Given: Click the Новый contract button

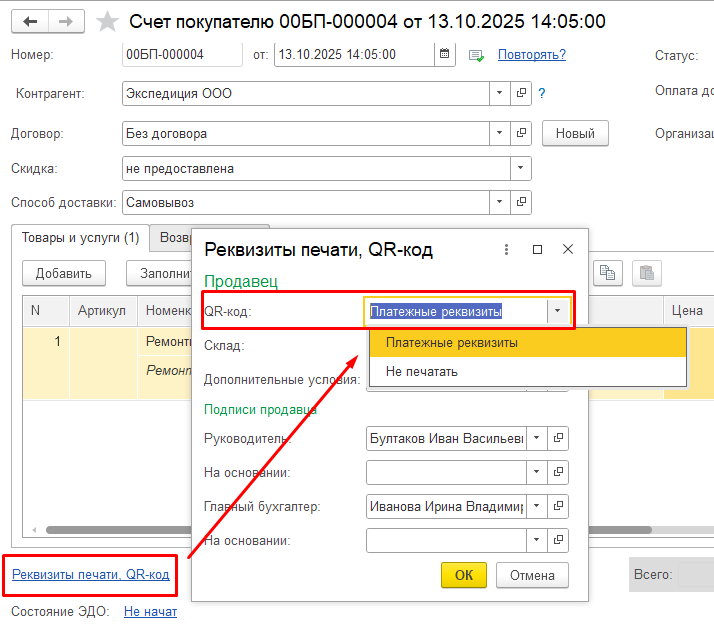Looking at the screenshot, I should click(x=575, y=133).
